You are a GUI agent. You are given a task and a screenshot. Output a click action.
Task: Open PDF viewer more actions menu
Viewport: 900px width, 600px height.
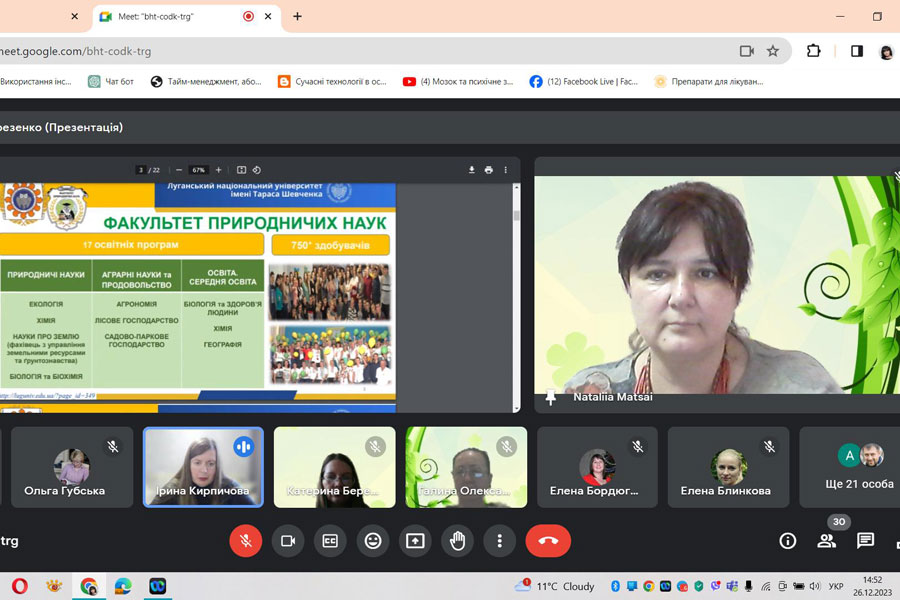tap(506, 170)
